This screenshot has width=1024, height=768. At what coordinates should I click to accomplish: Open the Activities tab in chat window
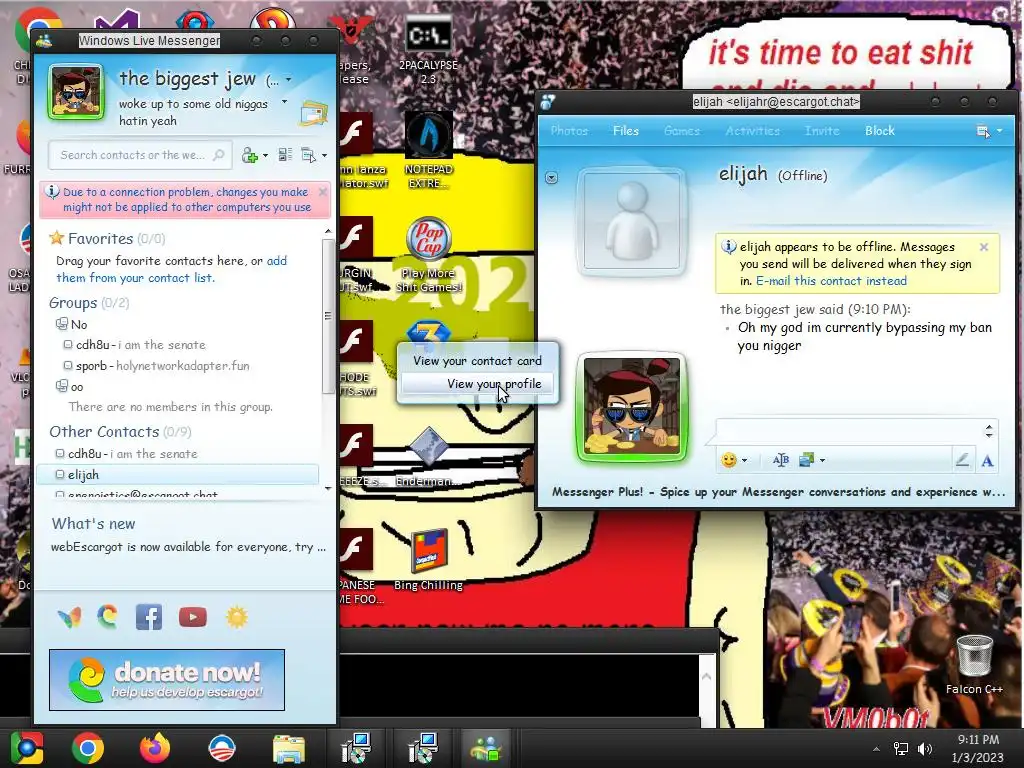752,131
